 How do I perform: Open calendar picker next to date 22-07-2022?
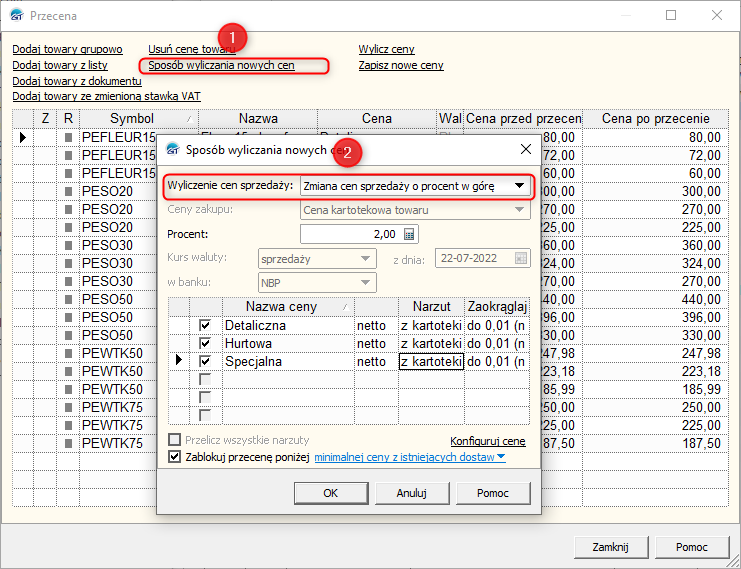(520, 259)
